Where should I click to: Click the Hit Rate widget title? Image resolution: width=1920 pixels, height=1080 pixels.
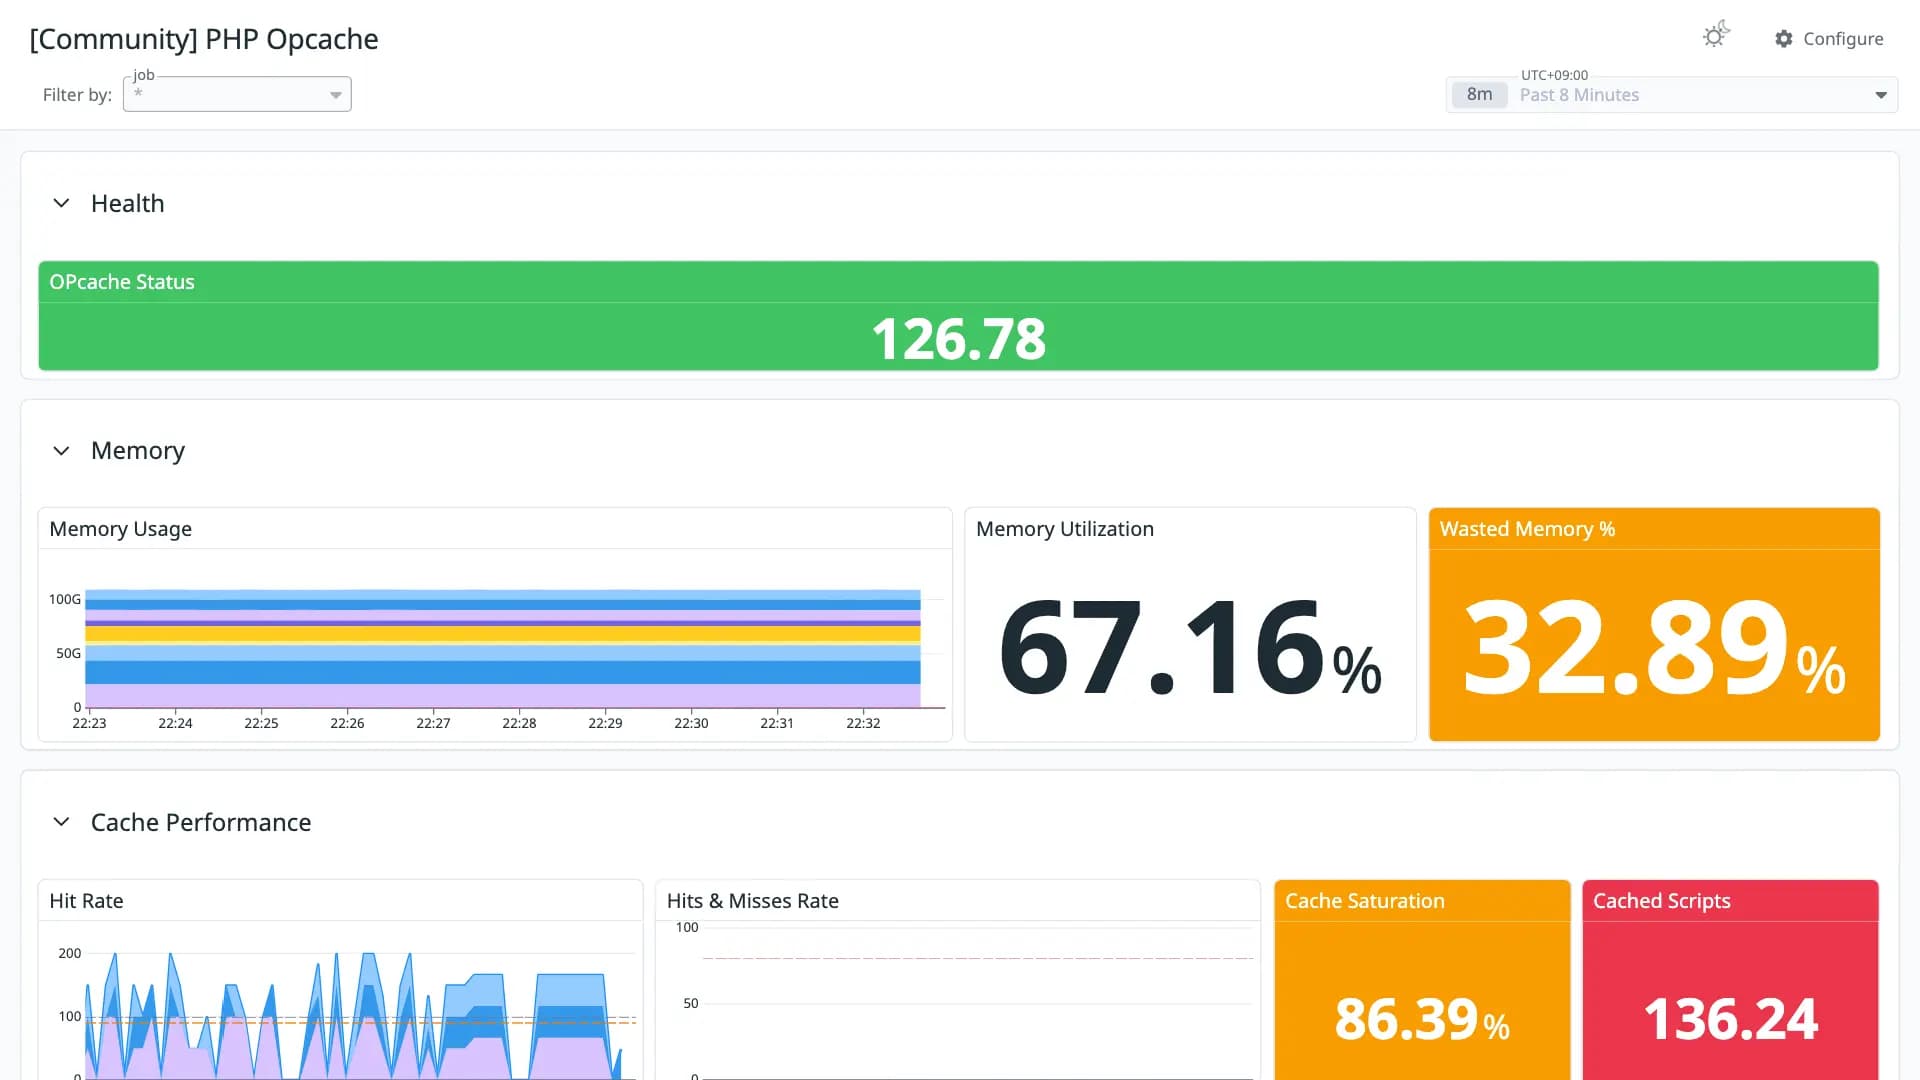pos(86,901)
